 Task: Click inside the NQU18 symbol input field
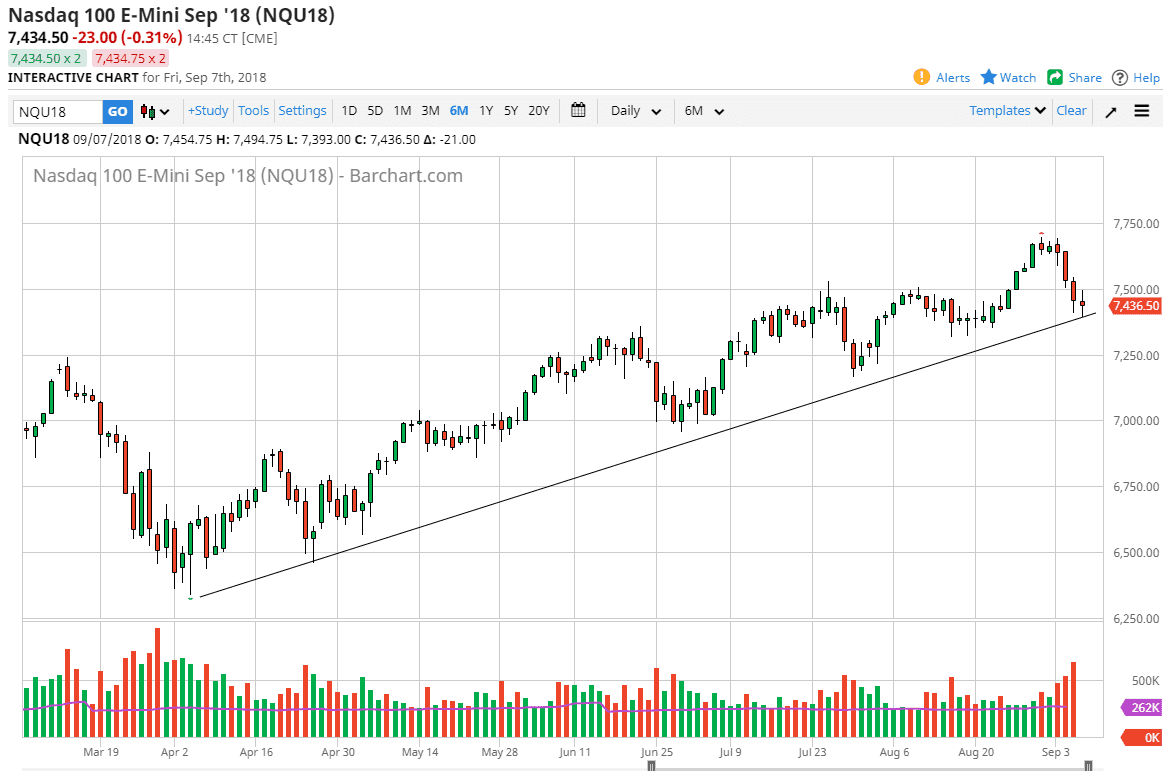[x=55, y=111]
